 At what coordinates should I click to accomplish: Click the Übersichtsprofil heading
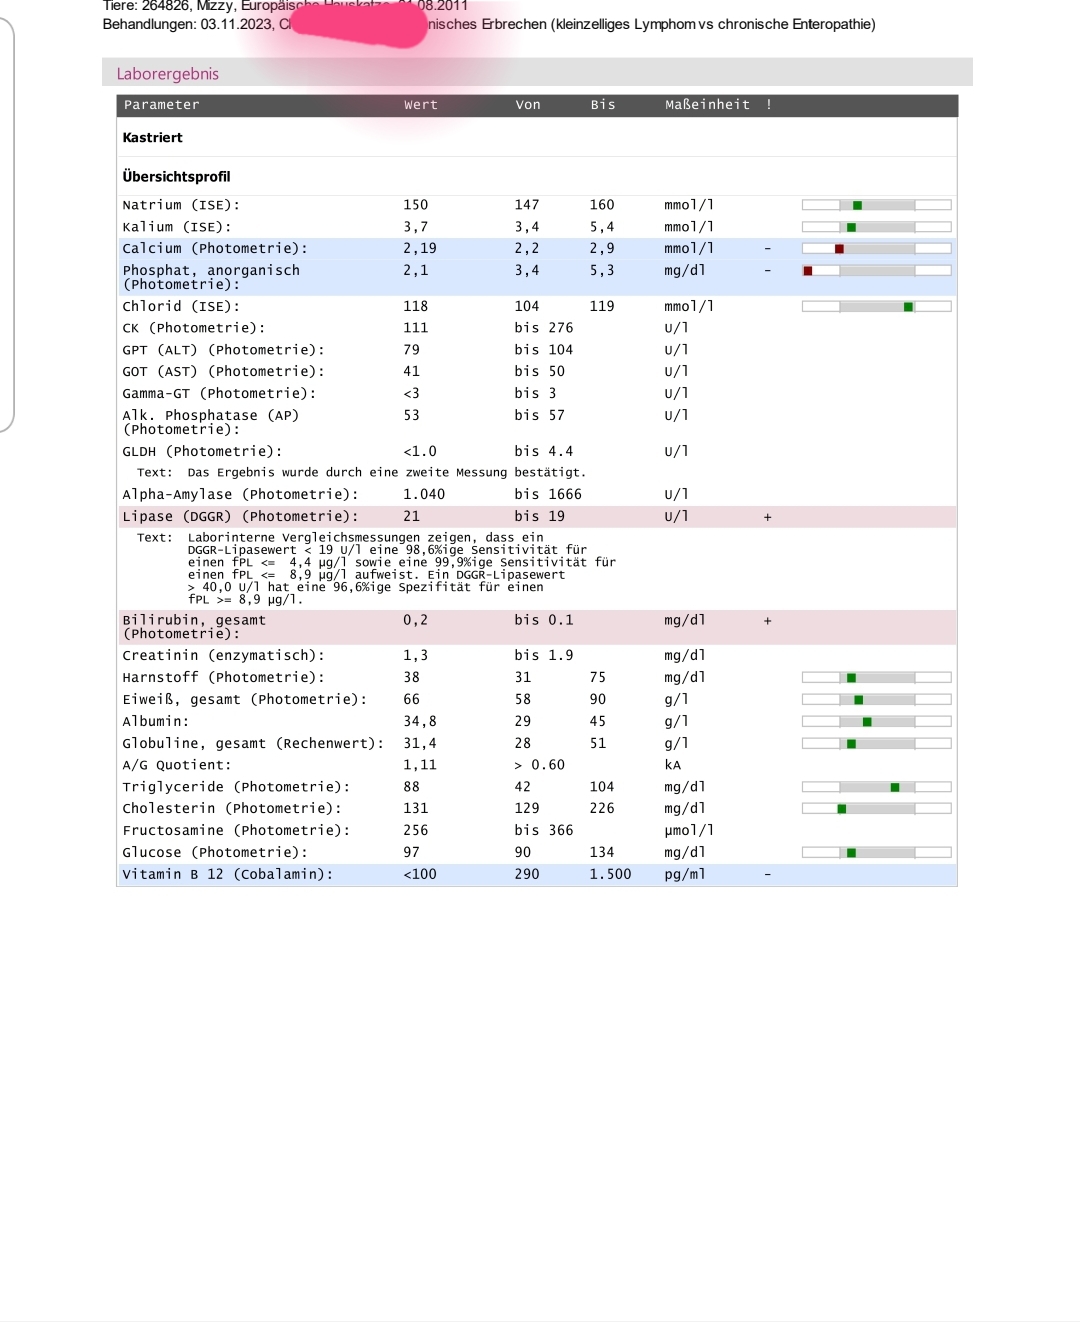click(176, 177)
